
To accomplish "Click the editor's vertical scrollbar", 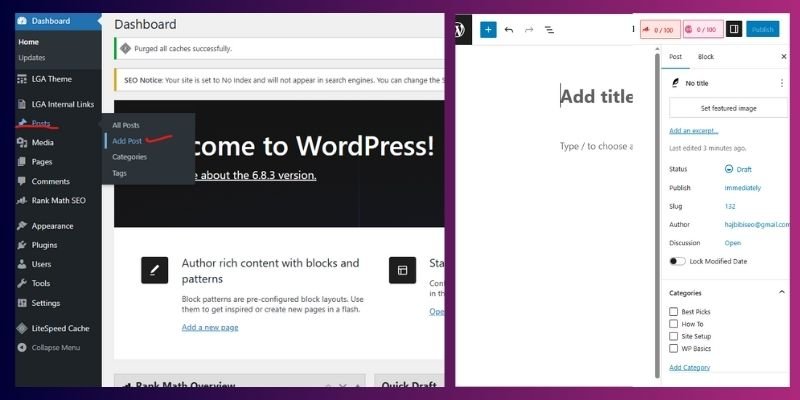I will [x=657, y=216].
